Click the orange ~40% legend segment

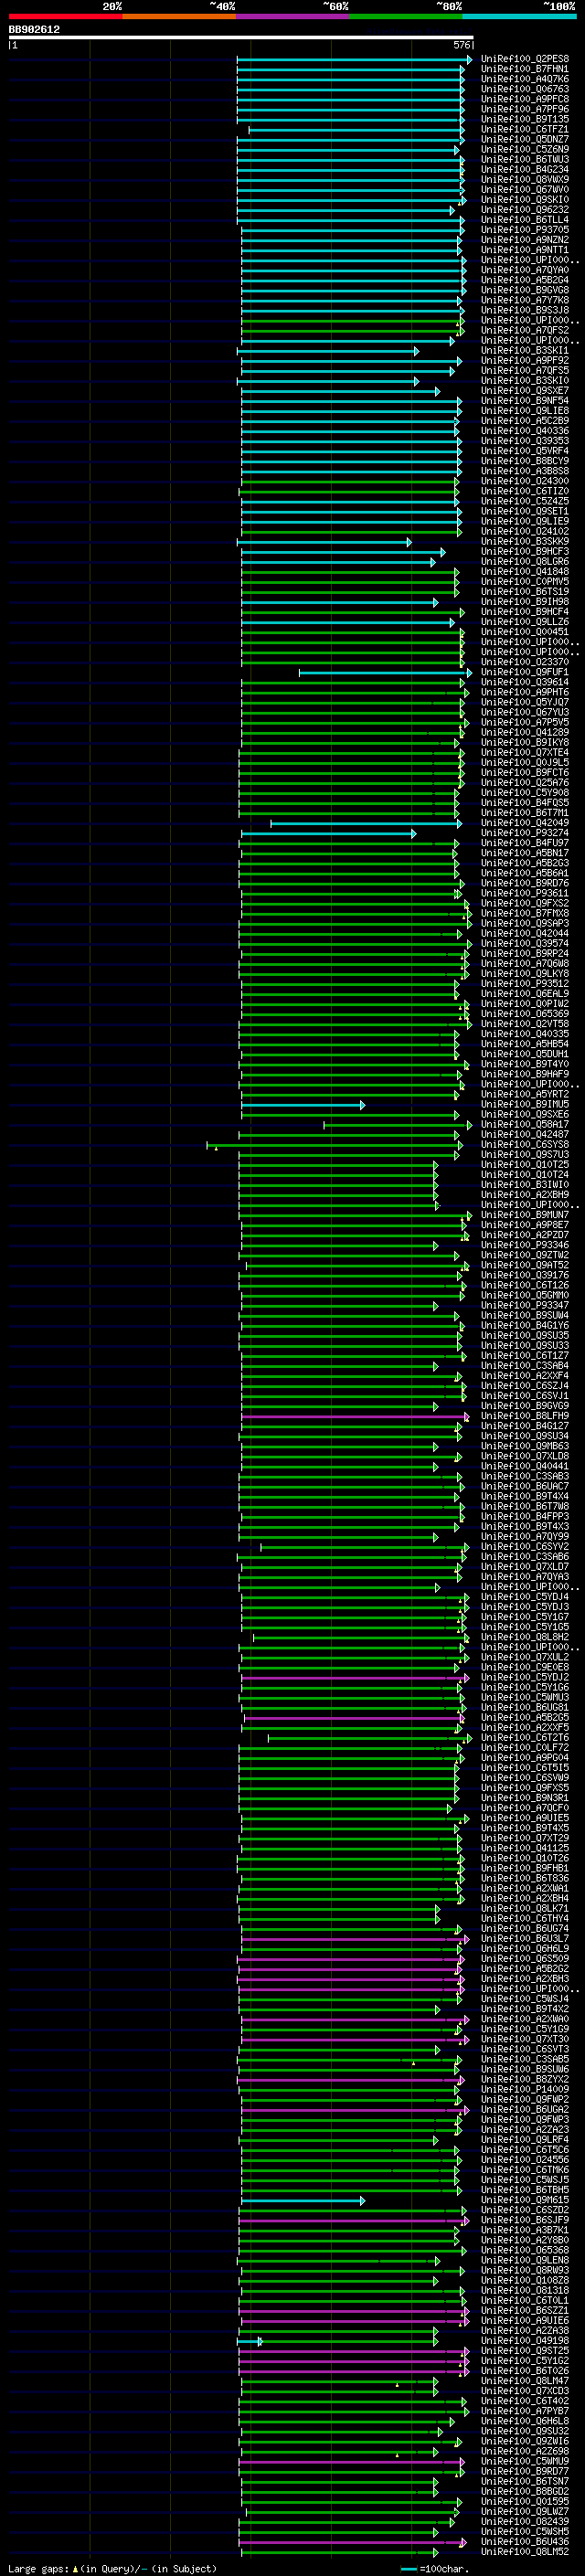click(x=179, y=16)
